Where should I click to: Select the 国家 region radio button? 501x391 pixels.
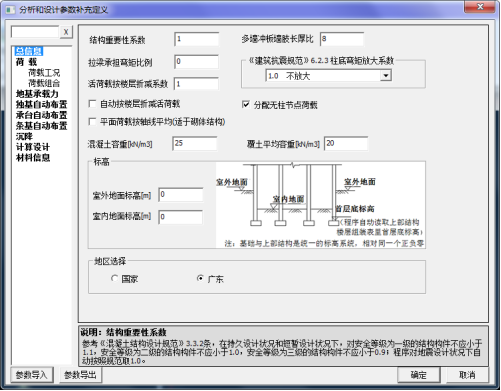click(x=115, y=278)
